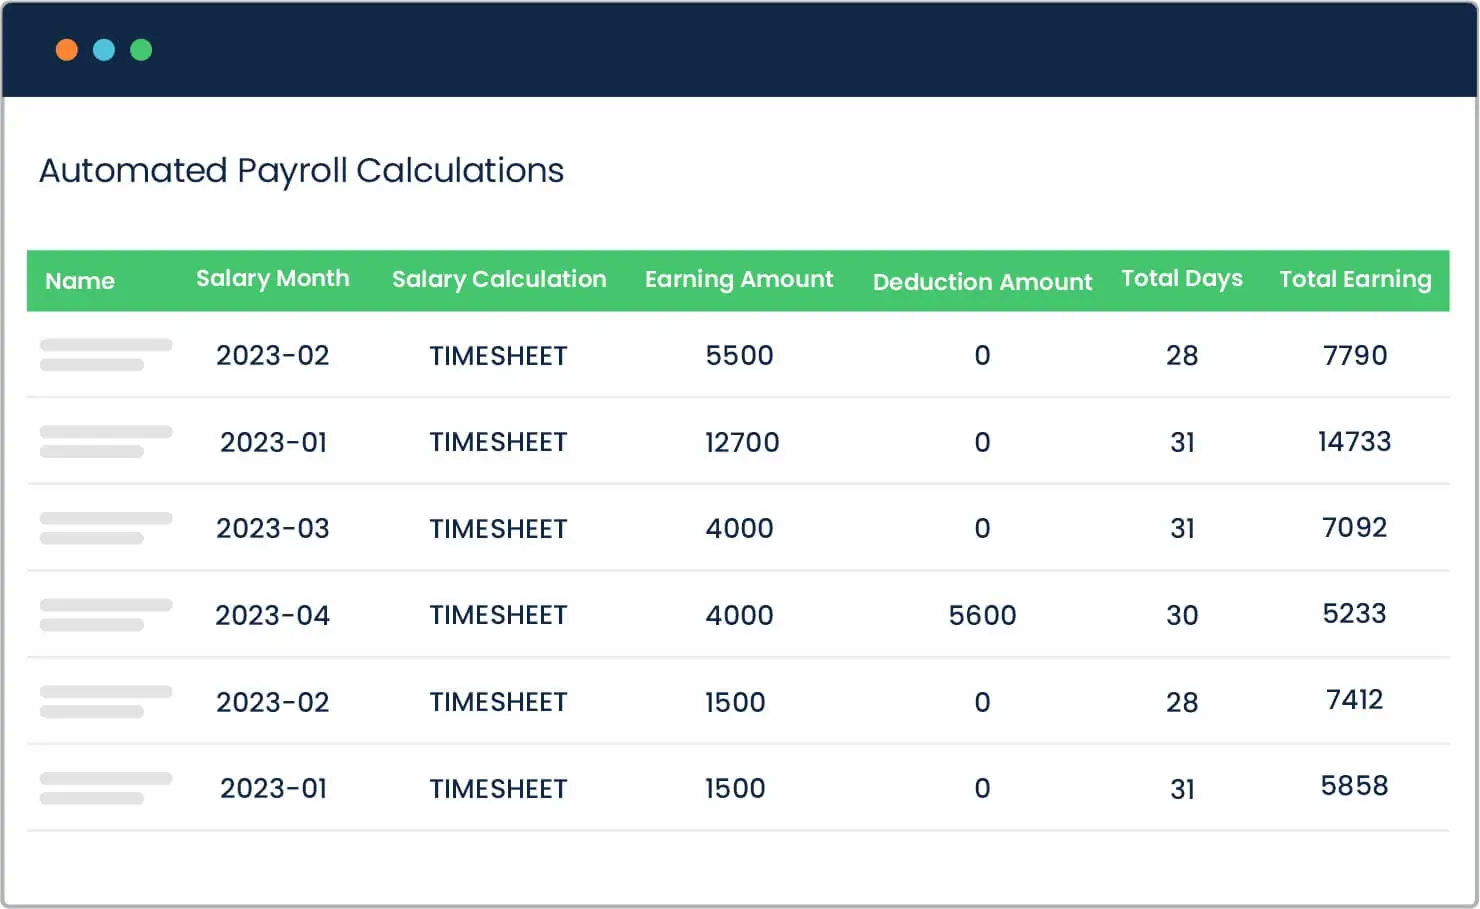Click the 7412 total earning value
The height and width of the screenshot is (909, 1480).
1355,699
